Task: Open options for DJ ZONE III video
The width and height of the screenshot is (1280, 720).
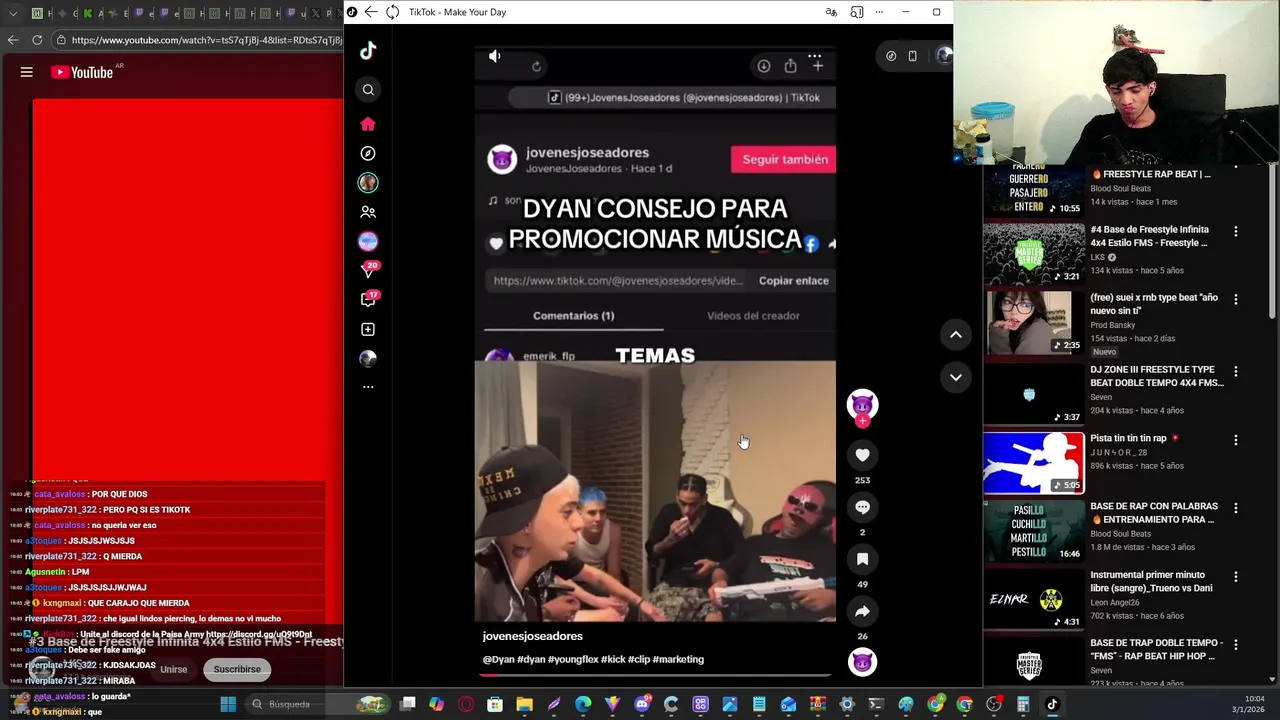Action: pyautogui.click(x=1235, y=371)
